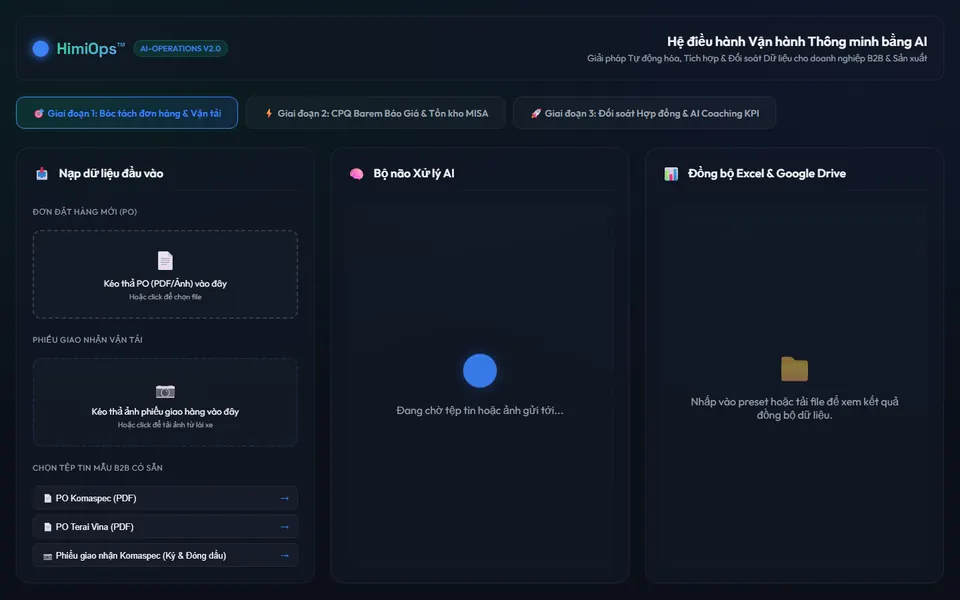This screenshot has width=960, height=600.
Task: Click the Kéo thả ảnh phiếu giao hàng zone
Action: 165,402
